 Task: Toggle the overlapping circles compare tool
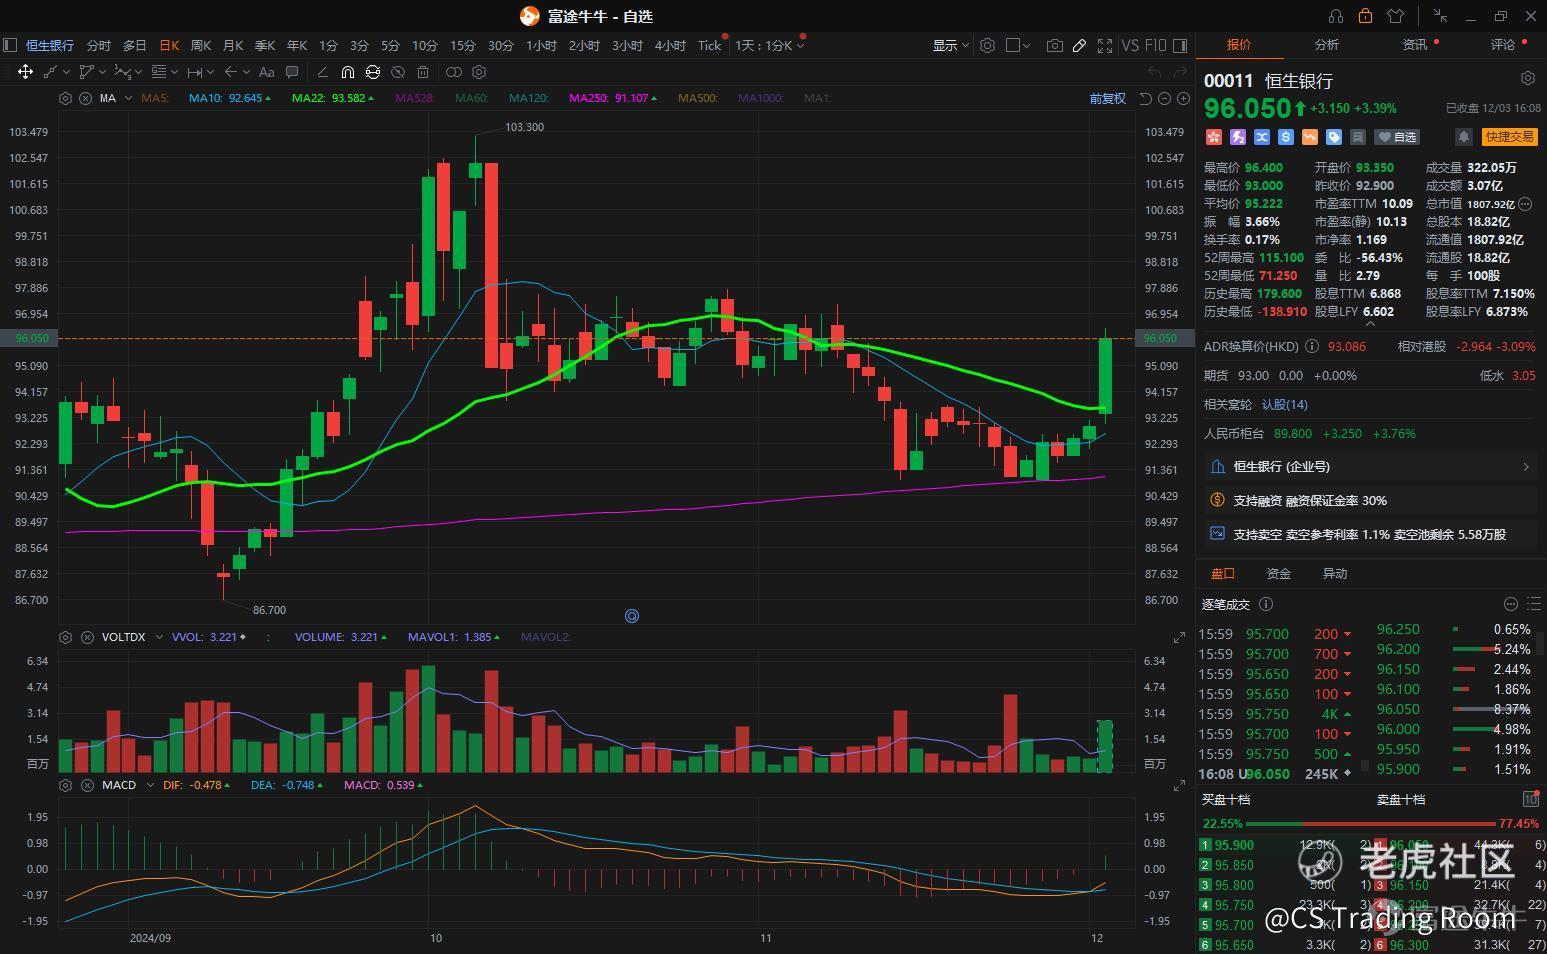pos(454,72)
